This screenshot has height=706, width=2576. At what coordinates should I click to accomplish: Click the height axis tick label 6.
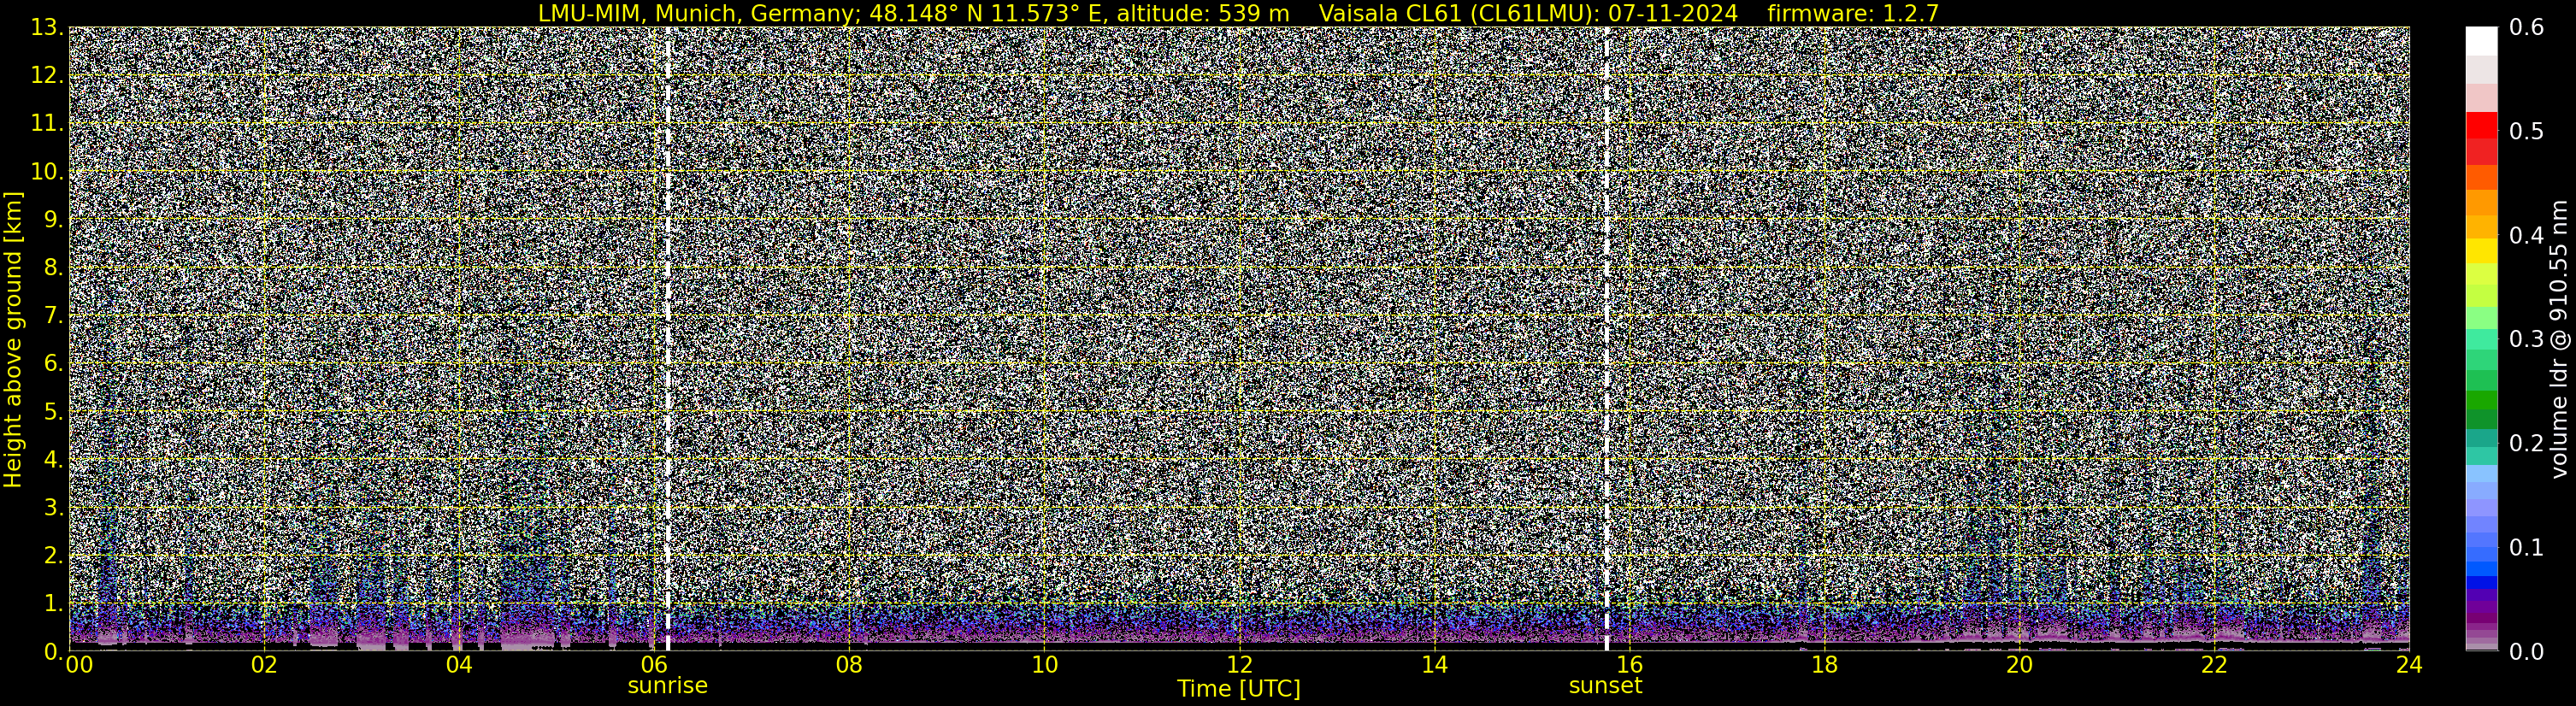[53, 364]
